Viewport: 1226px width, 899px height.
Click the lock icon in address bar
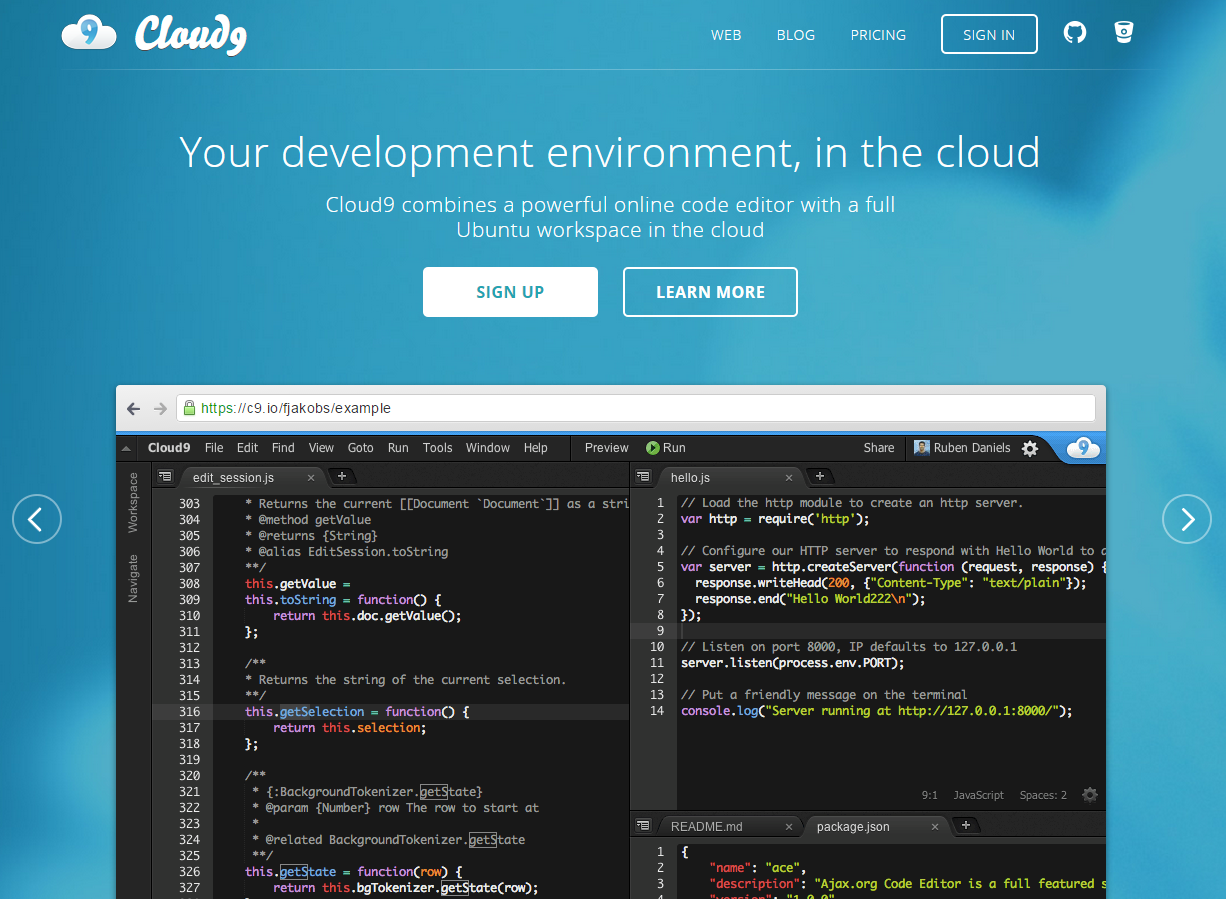(x=189, y=408)
